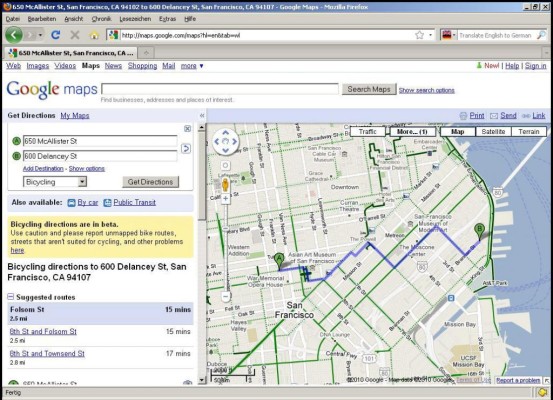Click the 'here' link in beta notice

[17, 250]
